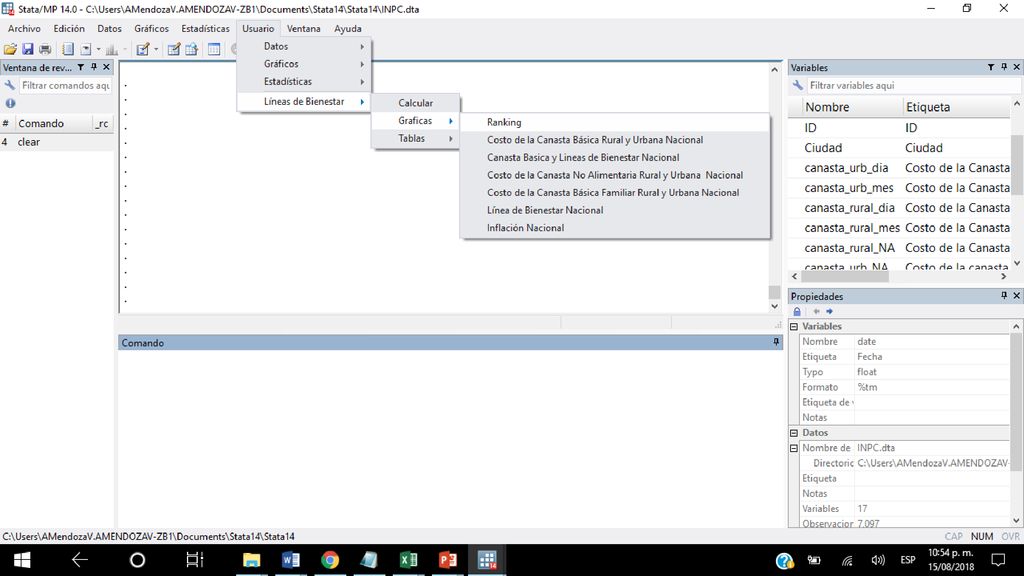Expand Datos submenu under Usuario
Viewport: 1024px width, 576px height.
(x=304, y=46)
